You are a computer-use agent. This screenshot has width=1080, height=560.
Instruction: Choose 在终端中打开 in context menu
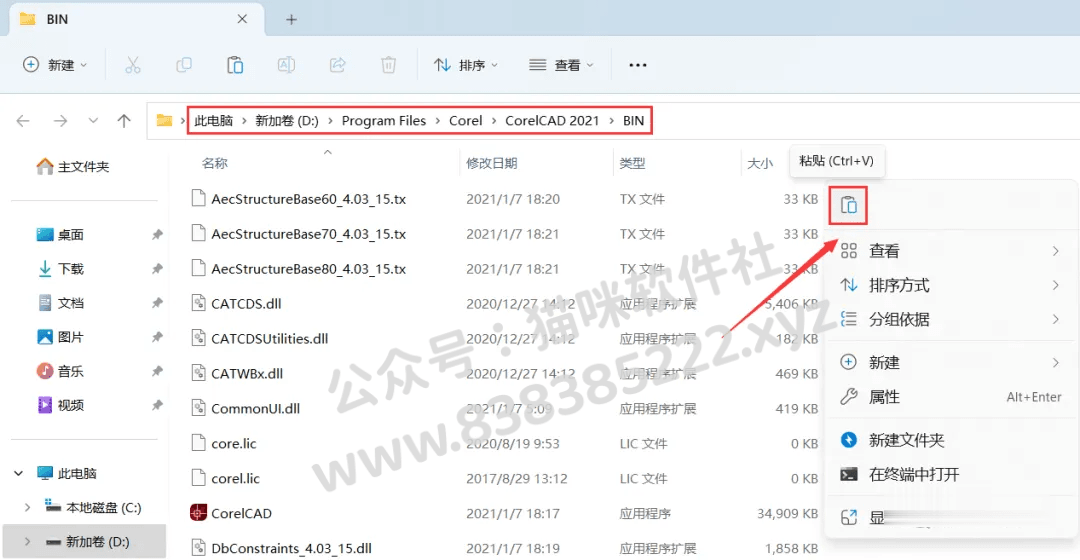point(951,475)
